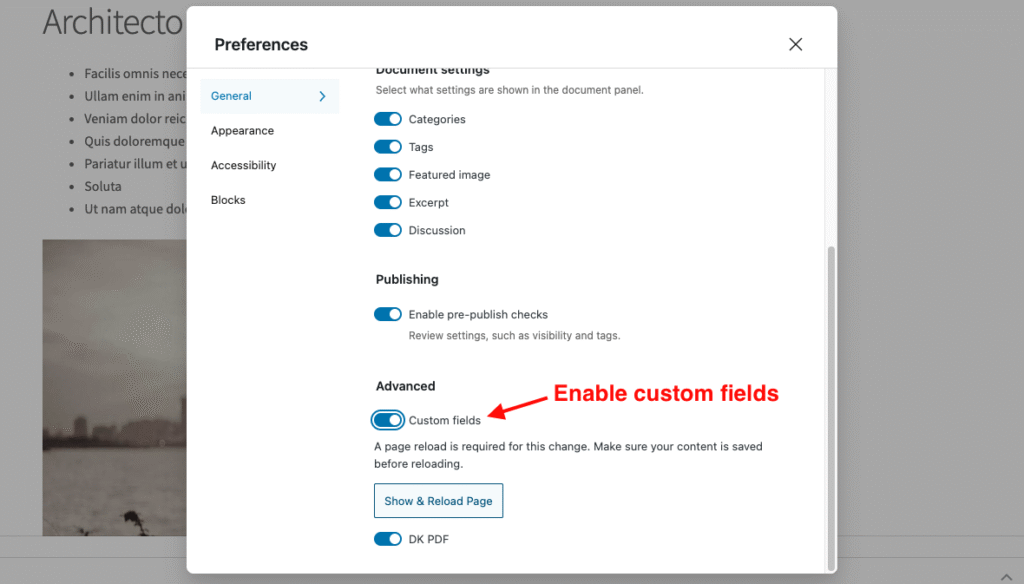1024x584 pixels.
Task: Disable the Excerpt option
Action: tap(388, 202)
